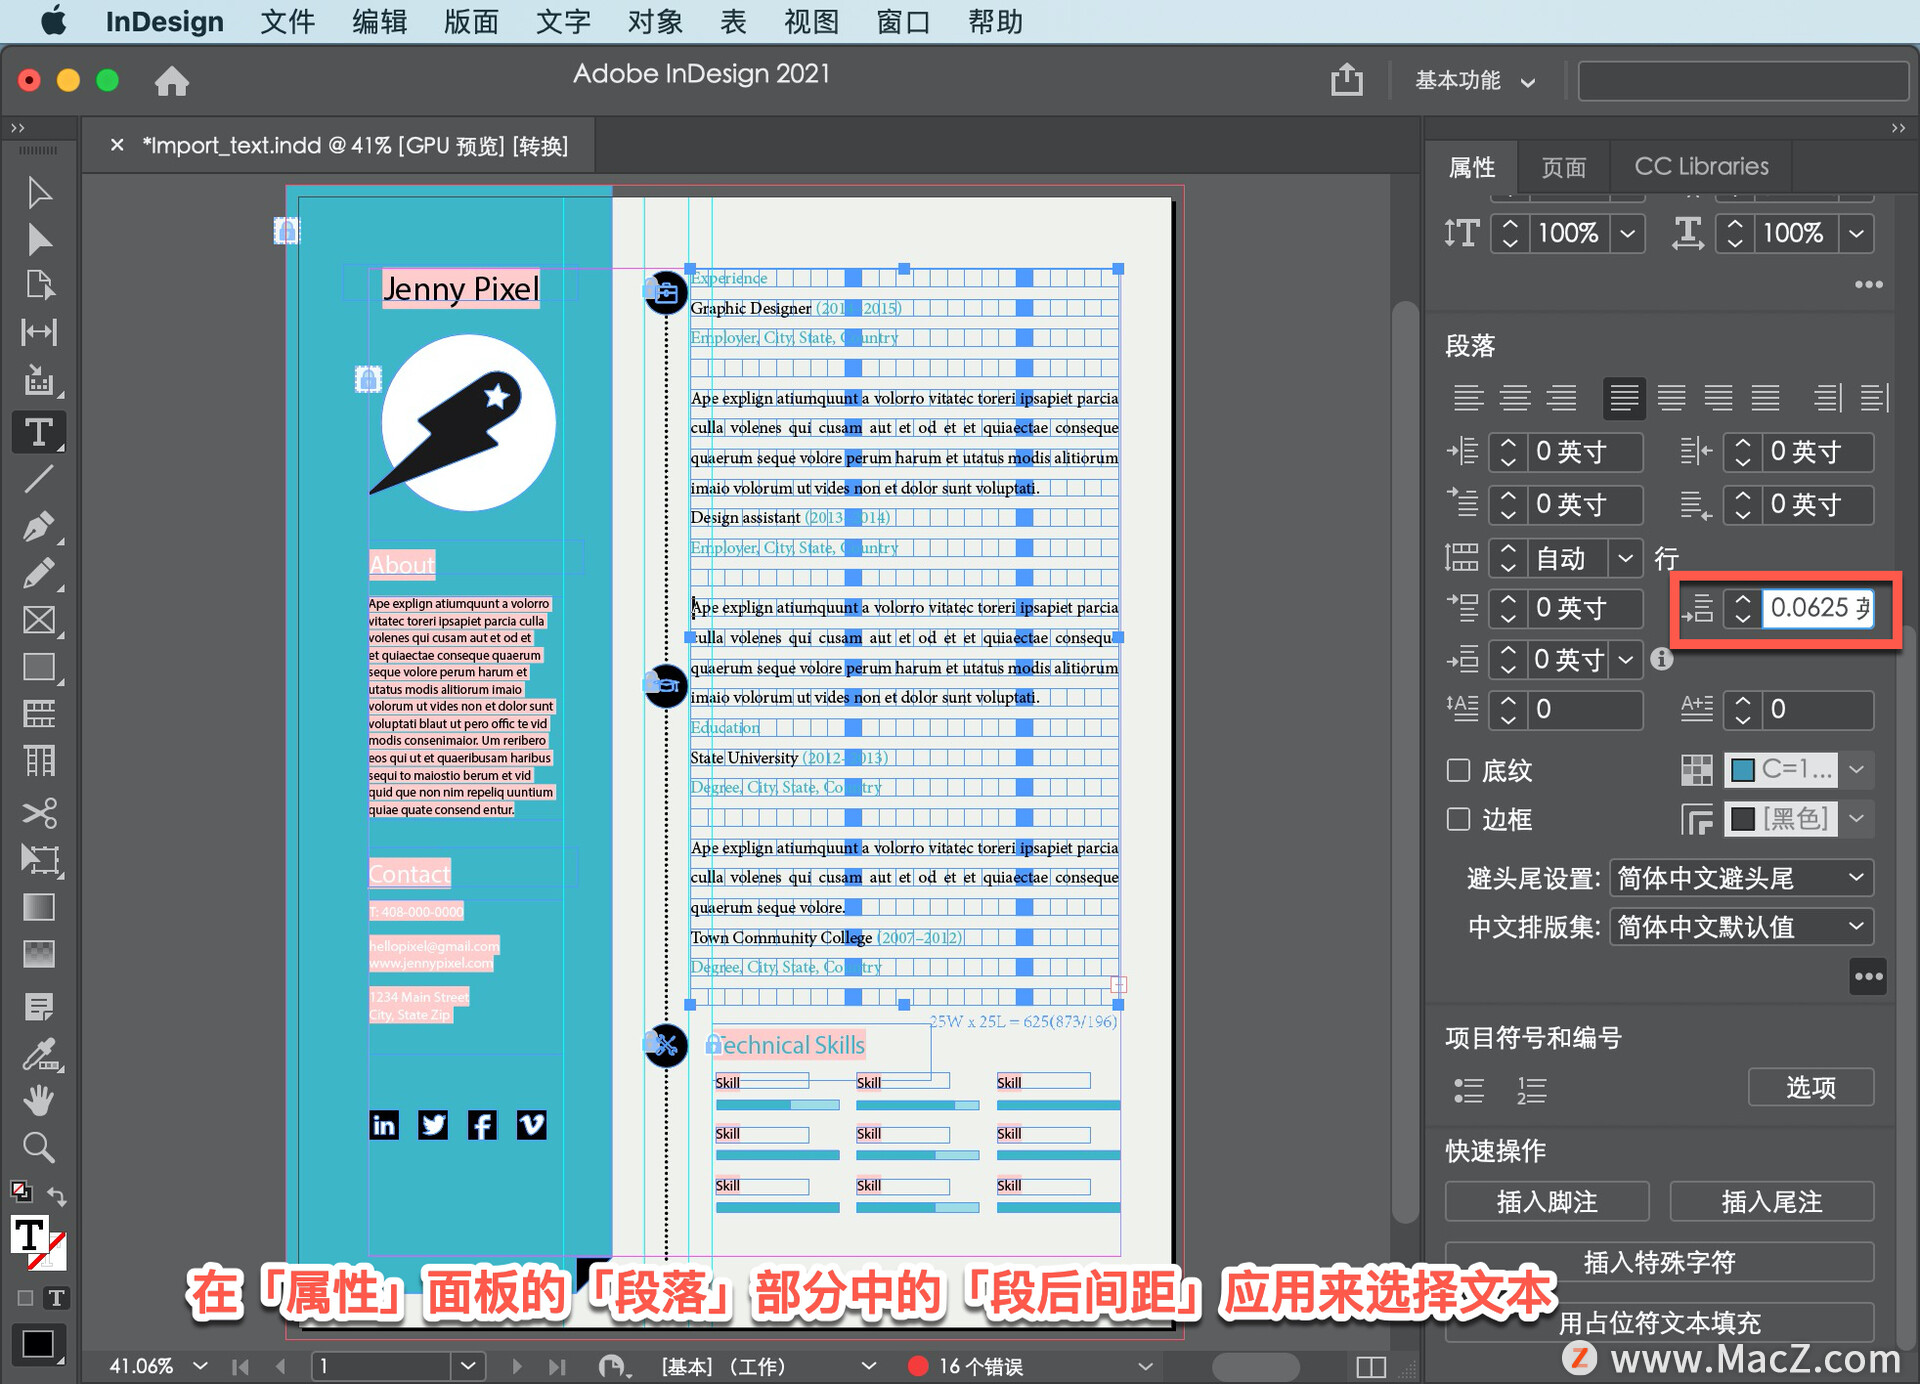The height and width of the screenshot is (1384, 1920).
Task: Enable the 底纹 (shading) checkbox
Action: (1458, 770)
